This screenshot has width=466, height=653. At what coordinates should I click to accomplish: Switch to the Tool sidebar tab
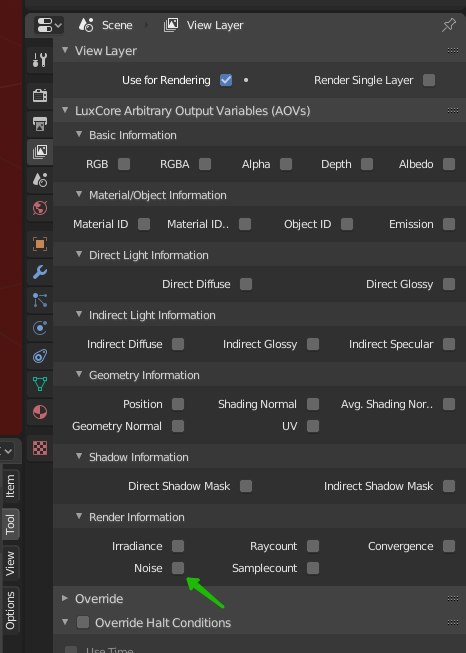coord(10,524)
